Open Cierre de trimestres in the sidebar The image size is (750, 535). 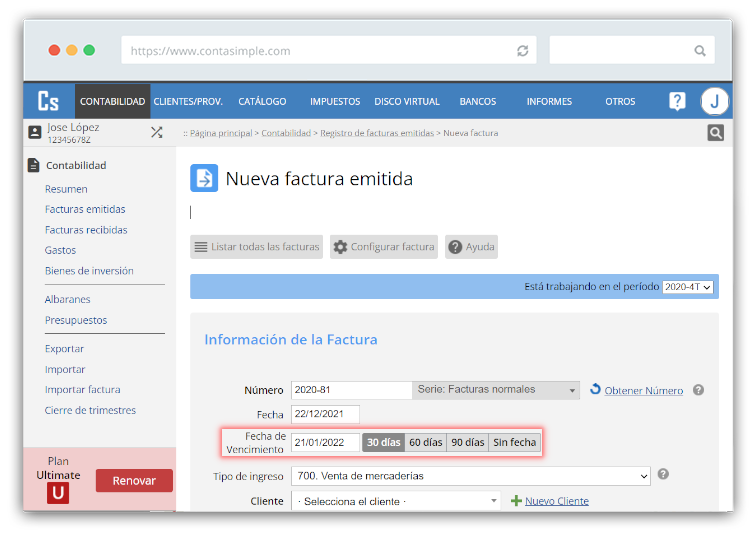90,410
